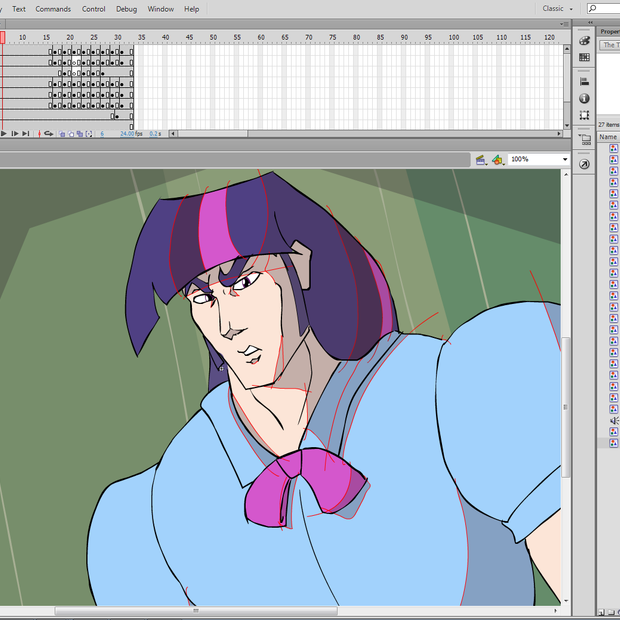Open the Control menu

click(93, 9)
